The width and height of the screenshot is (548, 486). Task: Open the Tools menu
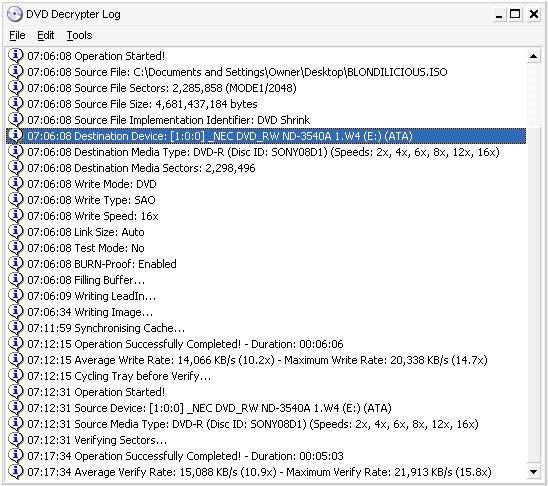click(x=79, y=35)
